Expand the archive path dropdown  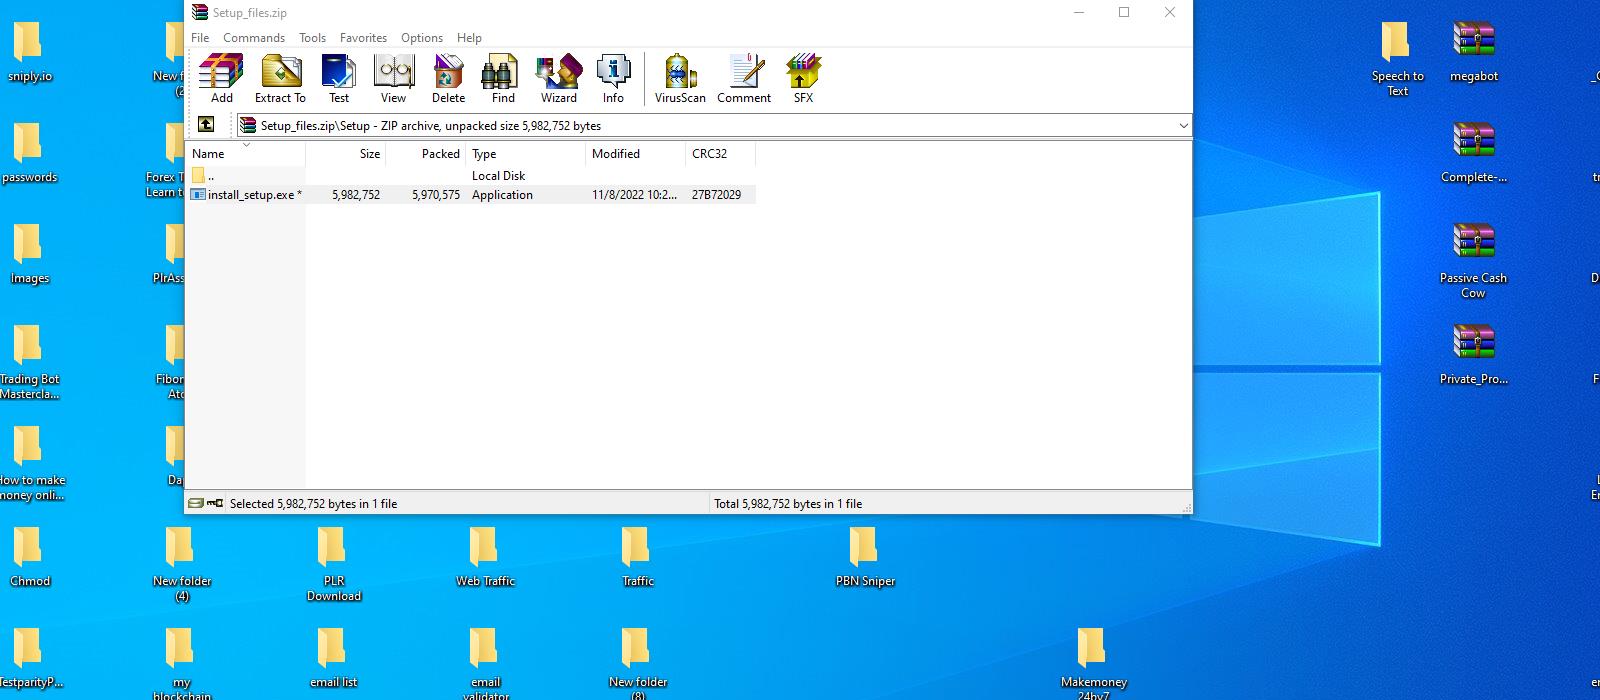(1183, 126)
